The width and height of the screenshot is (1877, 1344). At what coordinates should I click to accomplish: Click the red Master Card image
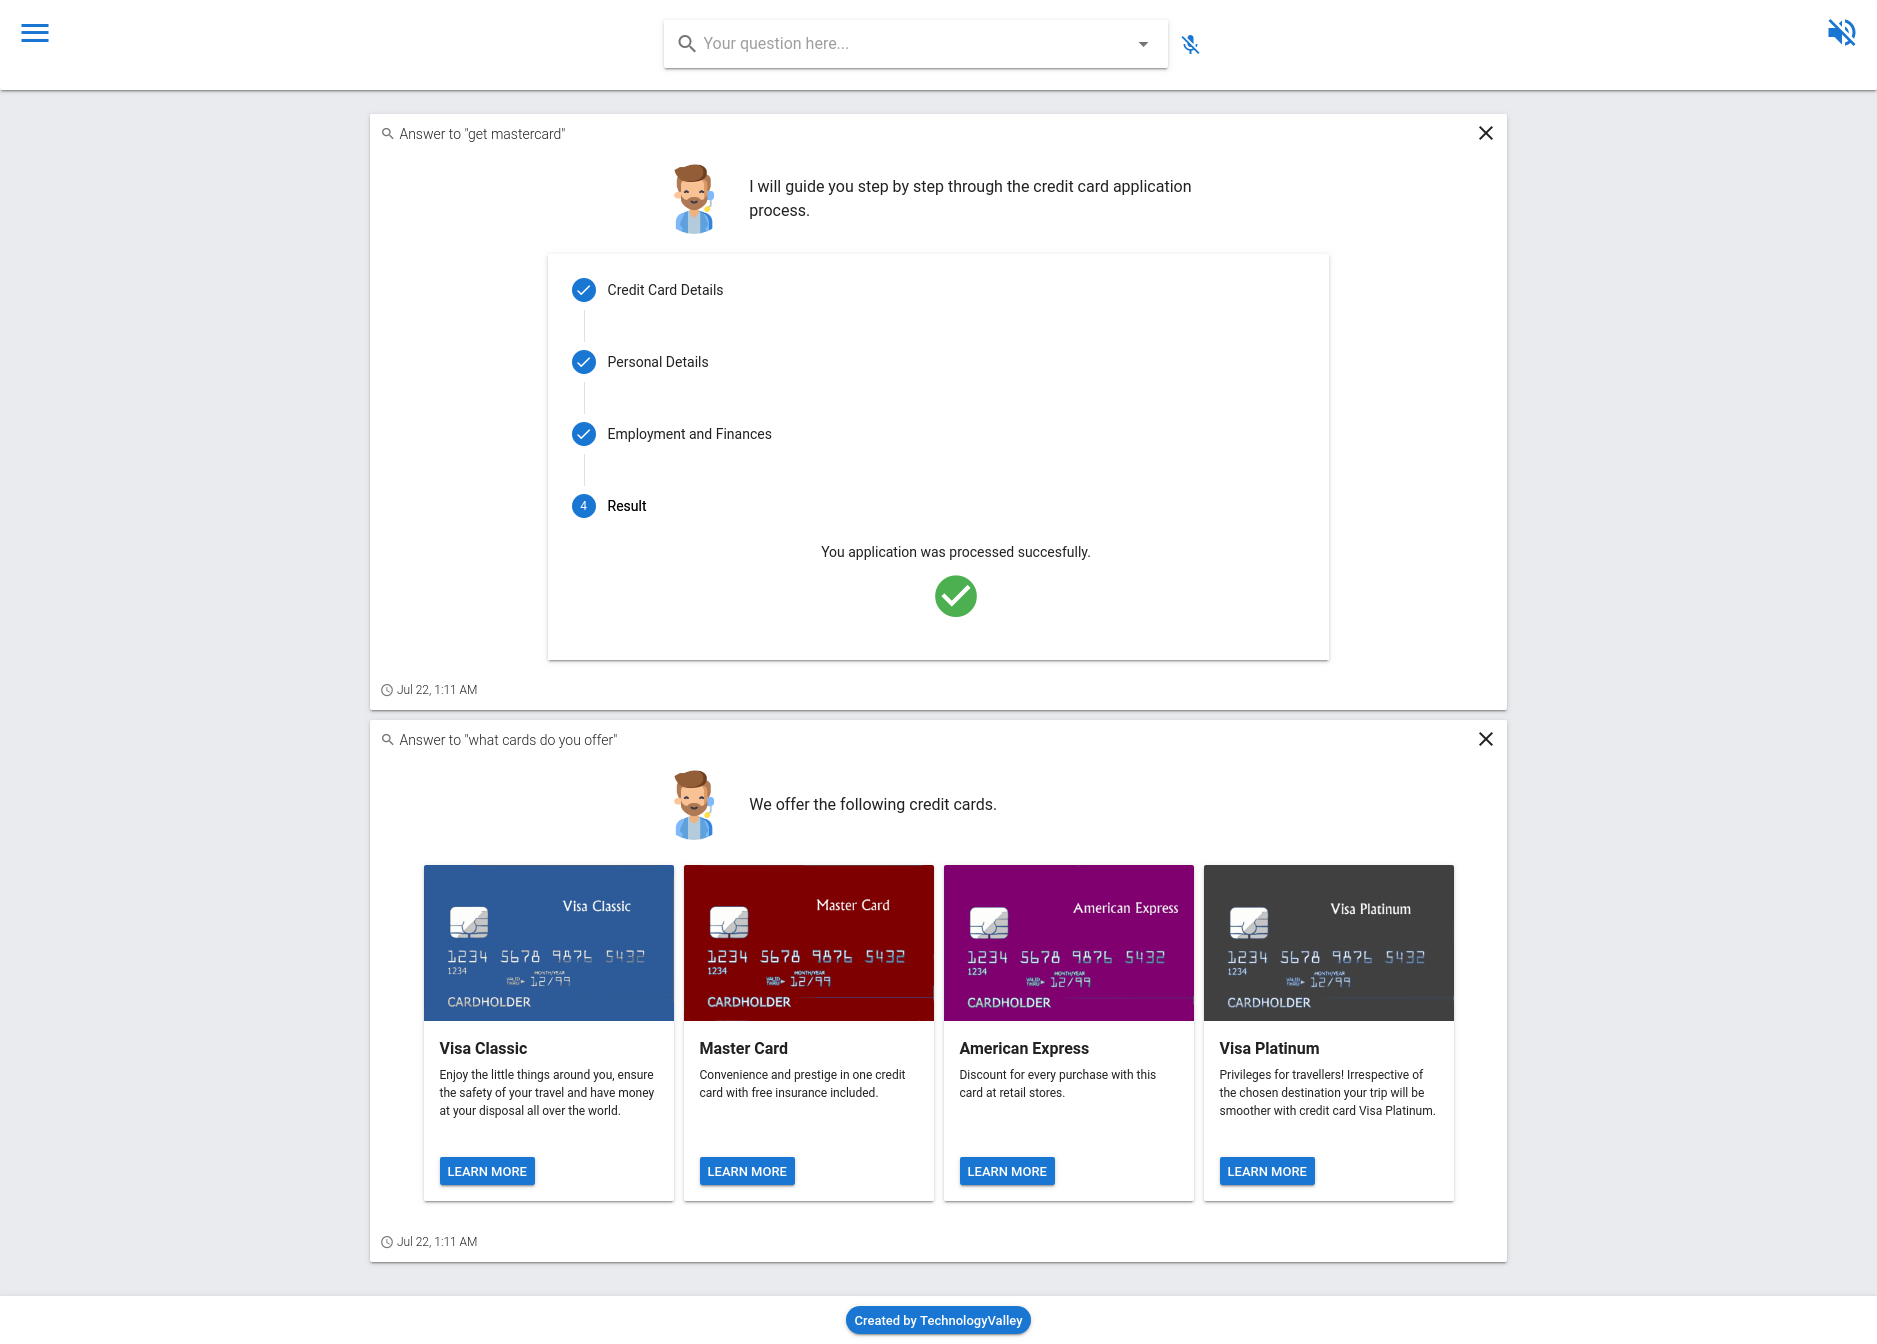(x=809, y=943)
